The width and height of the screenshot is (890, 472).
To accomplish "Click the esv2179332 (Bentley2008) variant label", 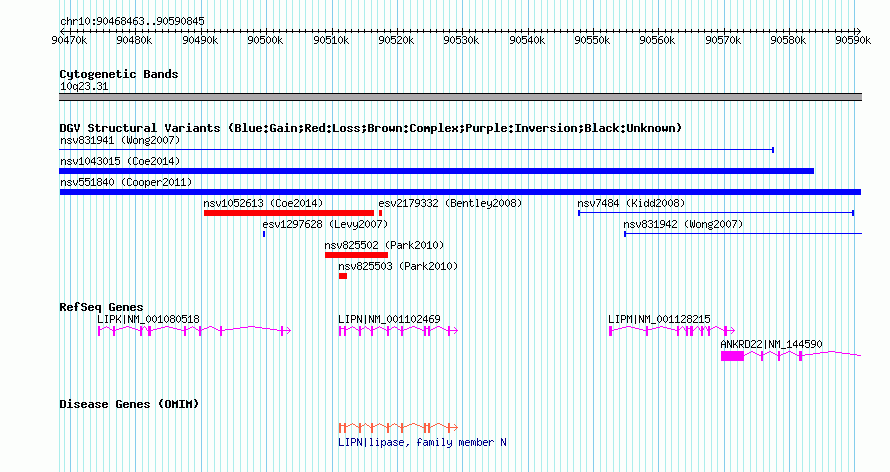I will pos(450,203).
